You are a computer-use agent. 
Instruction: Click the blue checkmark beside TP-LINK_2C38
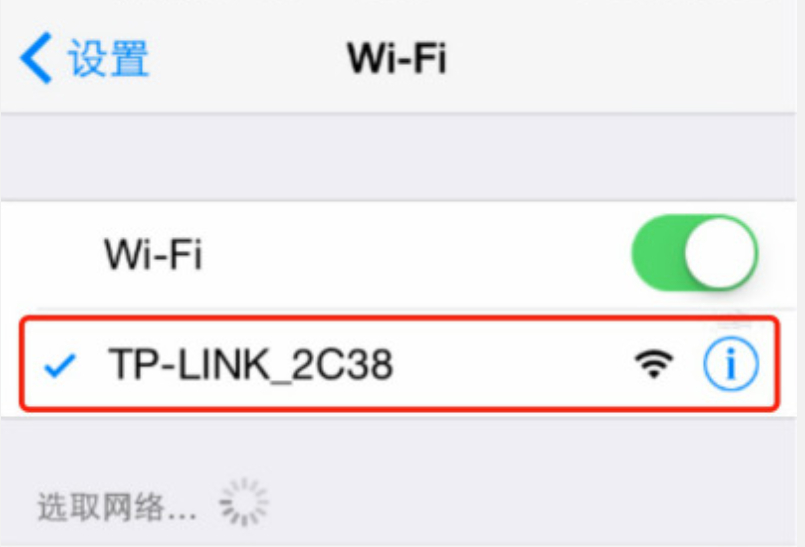(x=60, y=365)
